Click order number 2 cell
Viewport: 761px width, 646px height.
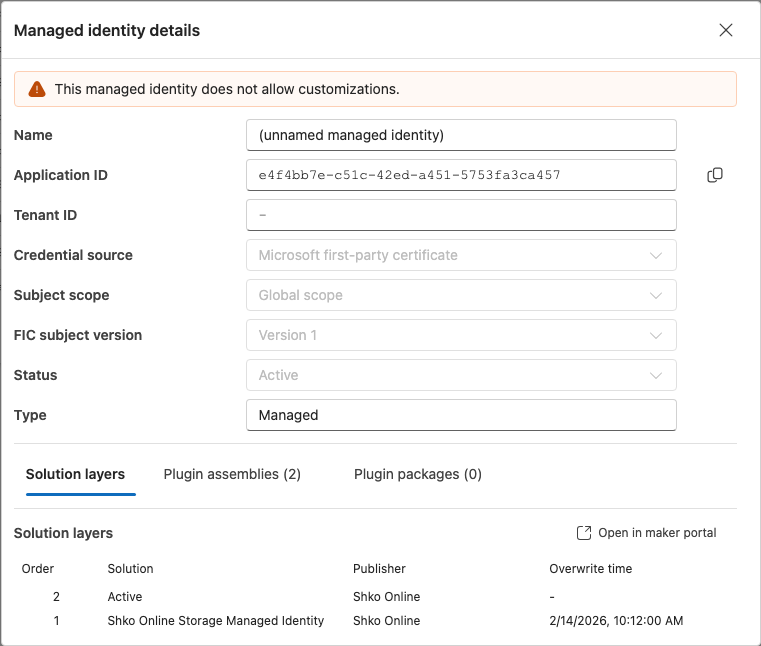click(56, 596)
